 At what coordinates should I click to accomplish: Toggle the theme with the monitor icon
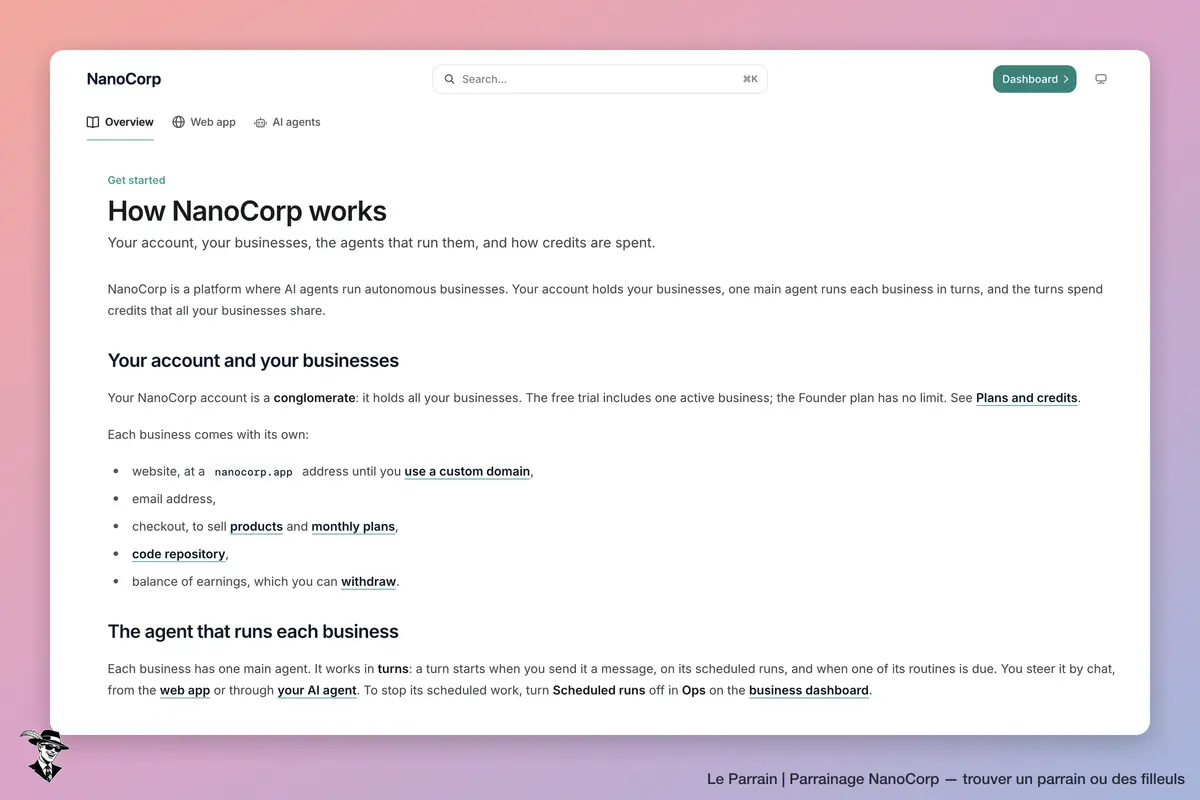1101,79
